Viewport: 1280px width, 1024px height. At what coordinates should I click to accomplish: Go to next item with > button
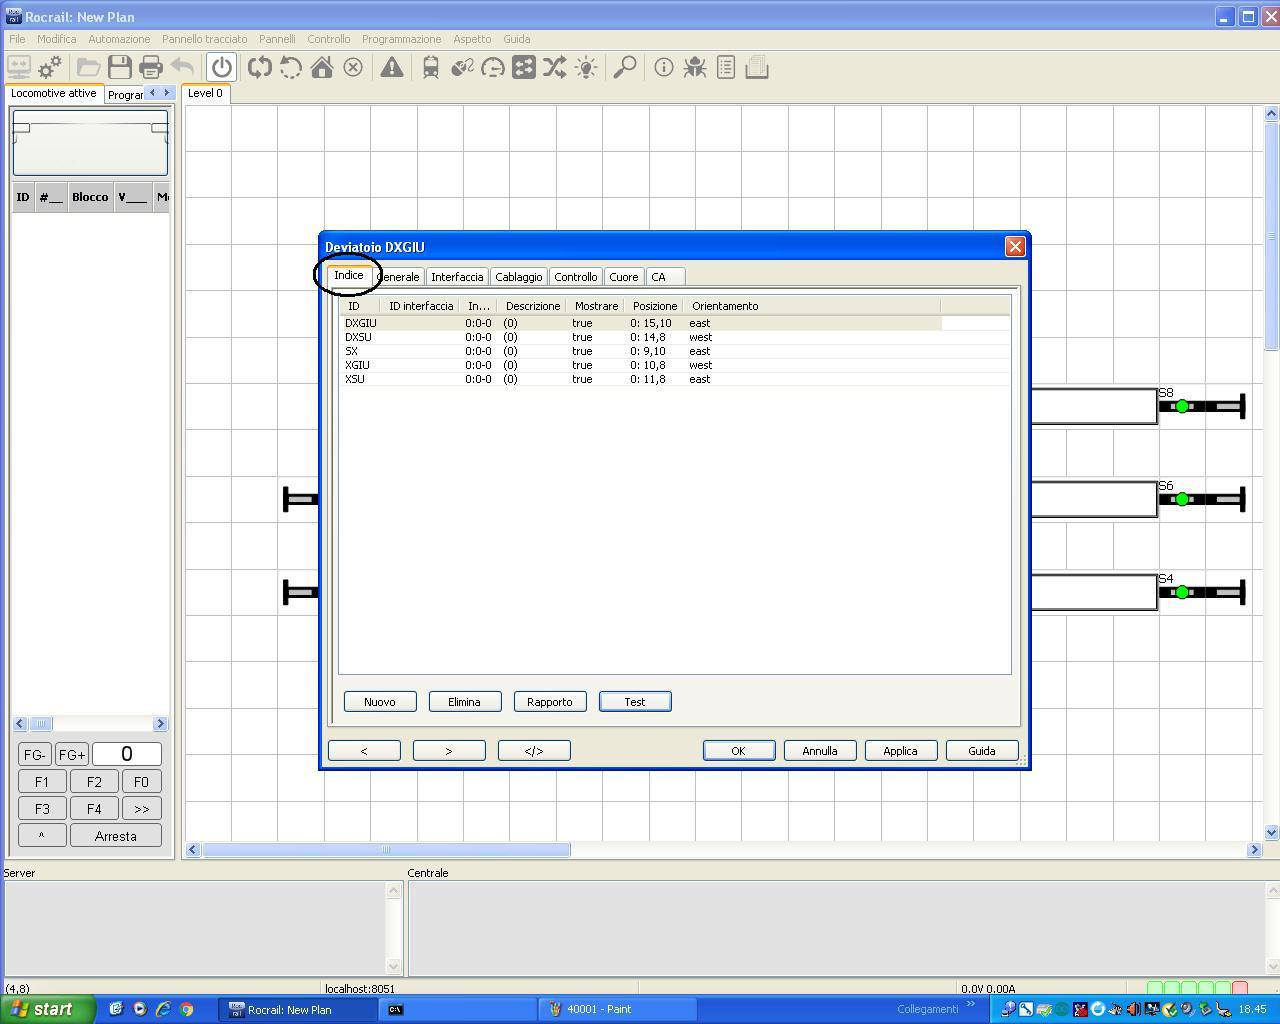coord(449,751)
